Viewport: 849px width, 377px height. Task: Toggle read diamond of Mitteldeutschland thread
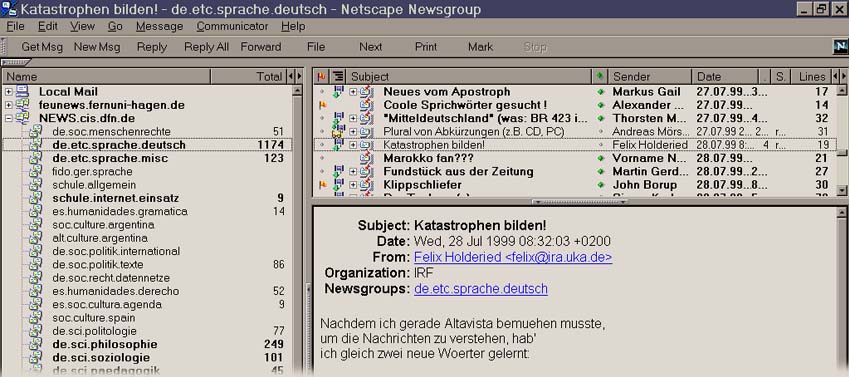coord(600,119)
